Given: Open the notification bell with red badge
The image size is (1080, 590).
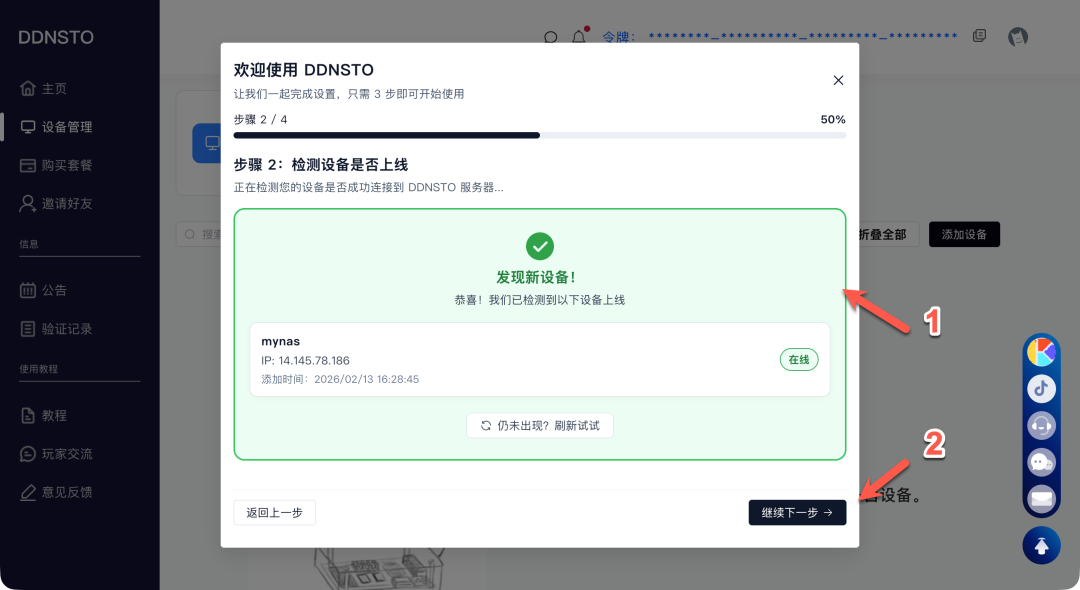Looking at the screenshot, I should (580, 36).
